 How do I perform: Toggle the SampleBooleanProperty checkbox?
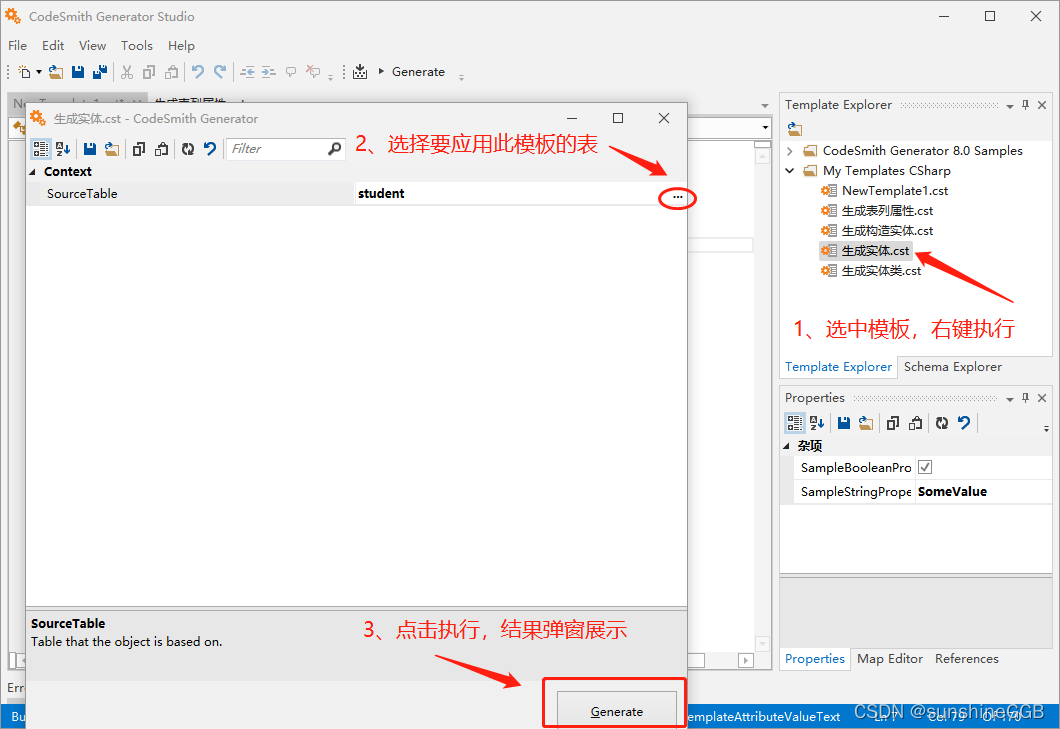point(925,467)
